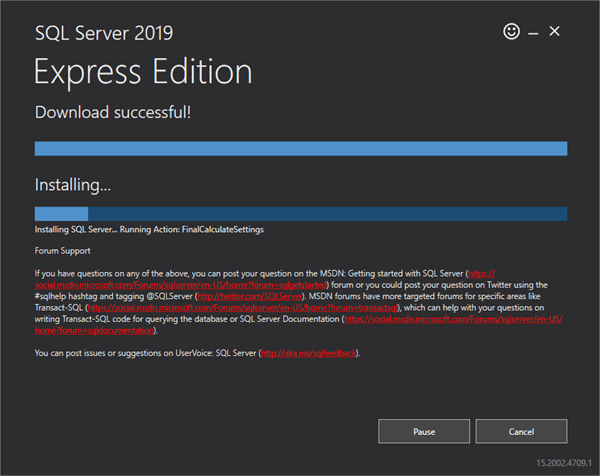Open the Transact-SQL forum link
This screenshot has width=600, height=476.
(x=243, y=308)
